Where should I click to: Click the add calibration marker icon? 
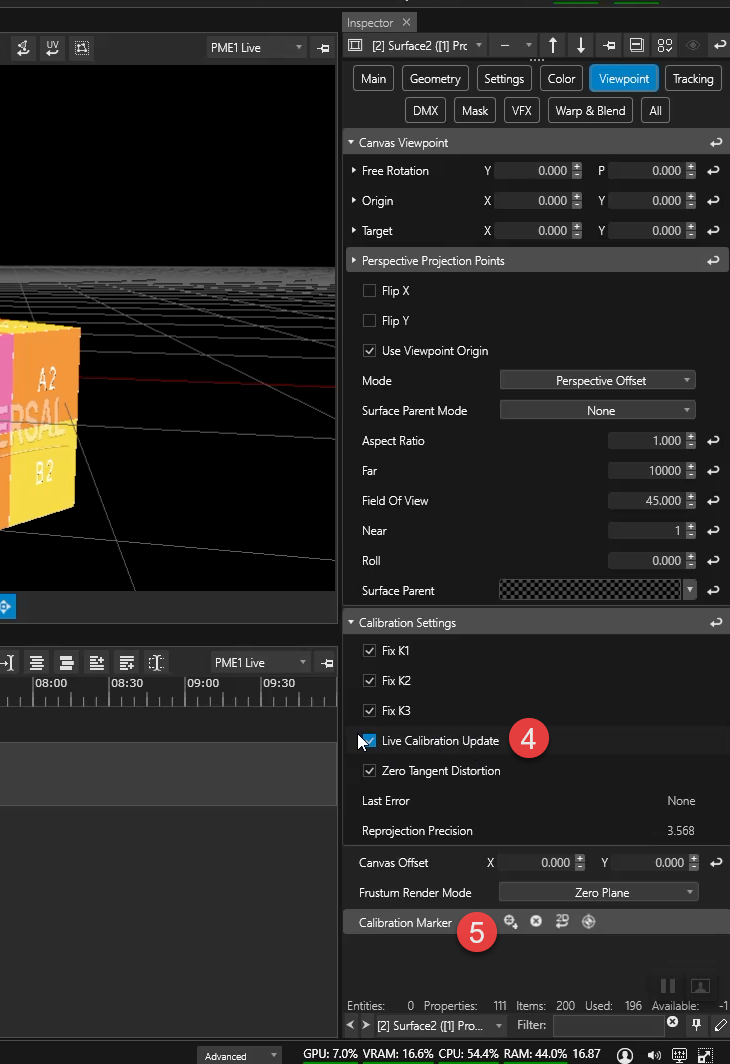[x=510, y=922]
